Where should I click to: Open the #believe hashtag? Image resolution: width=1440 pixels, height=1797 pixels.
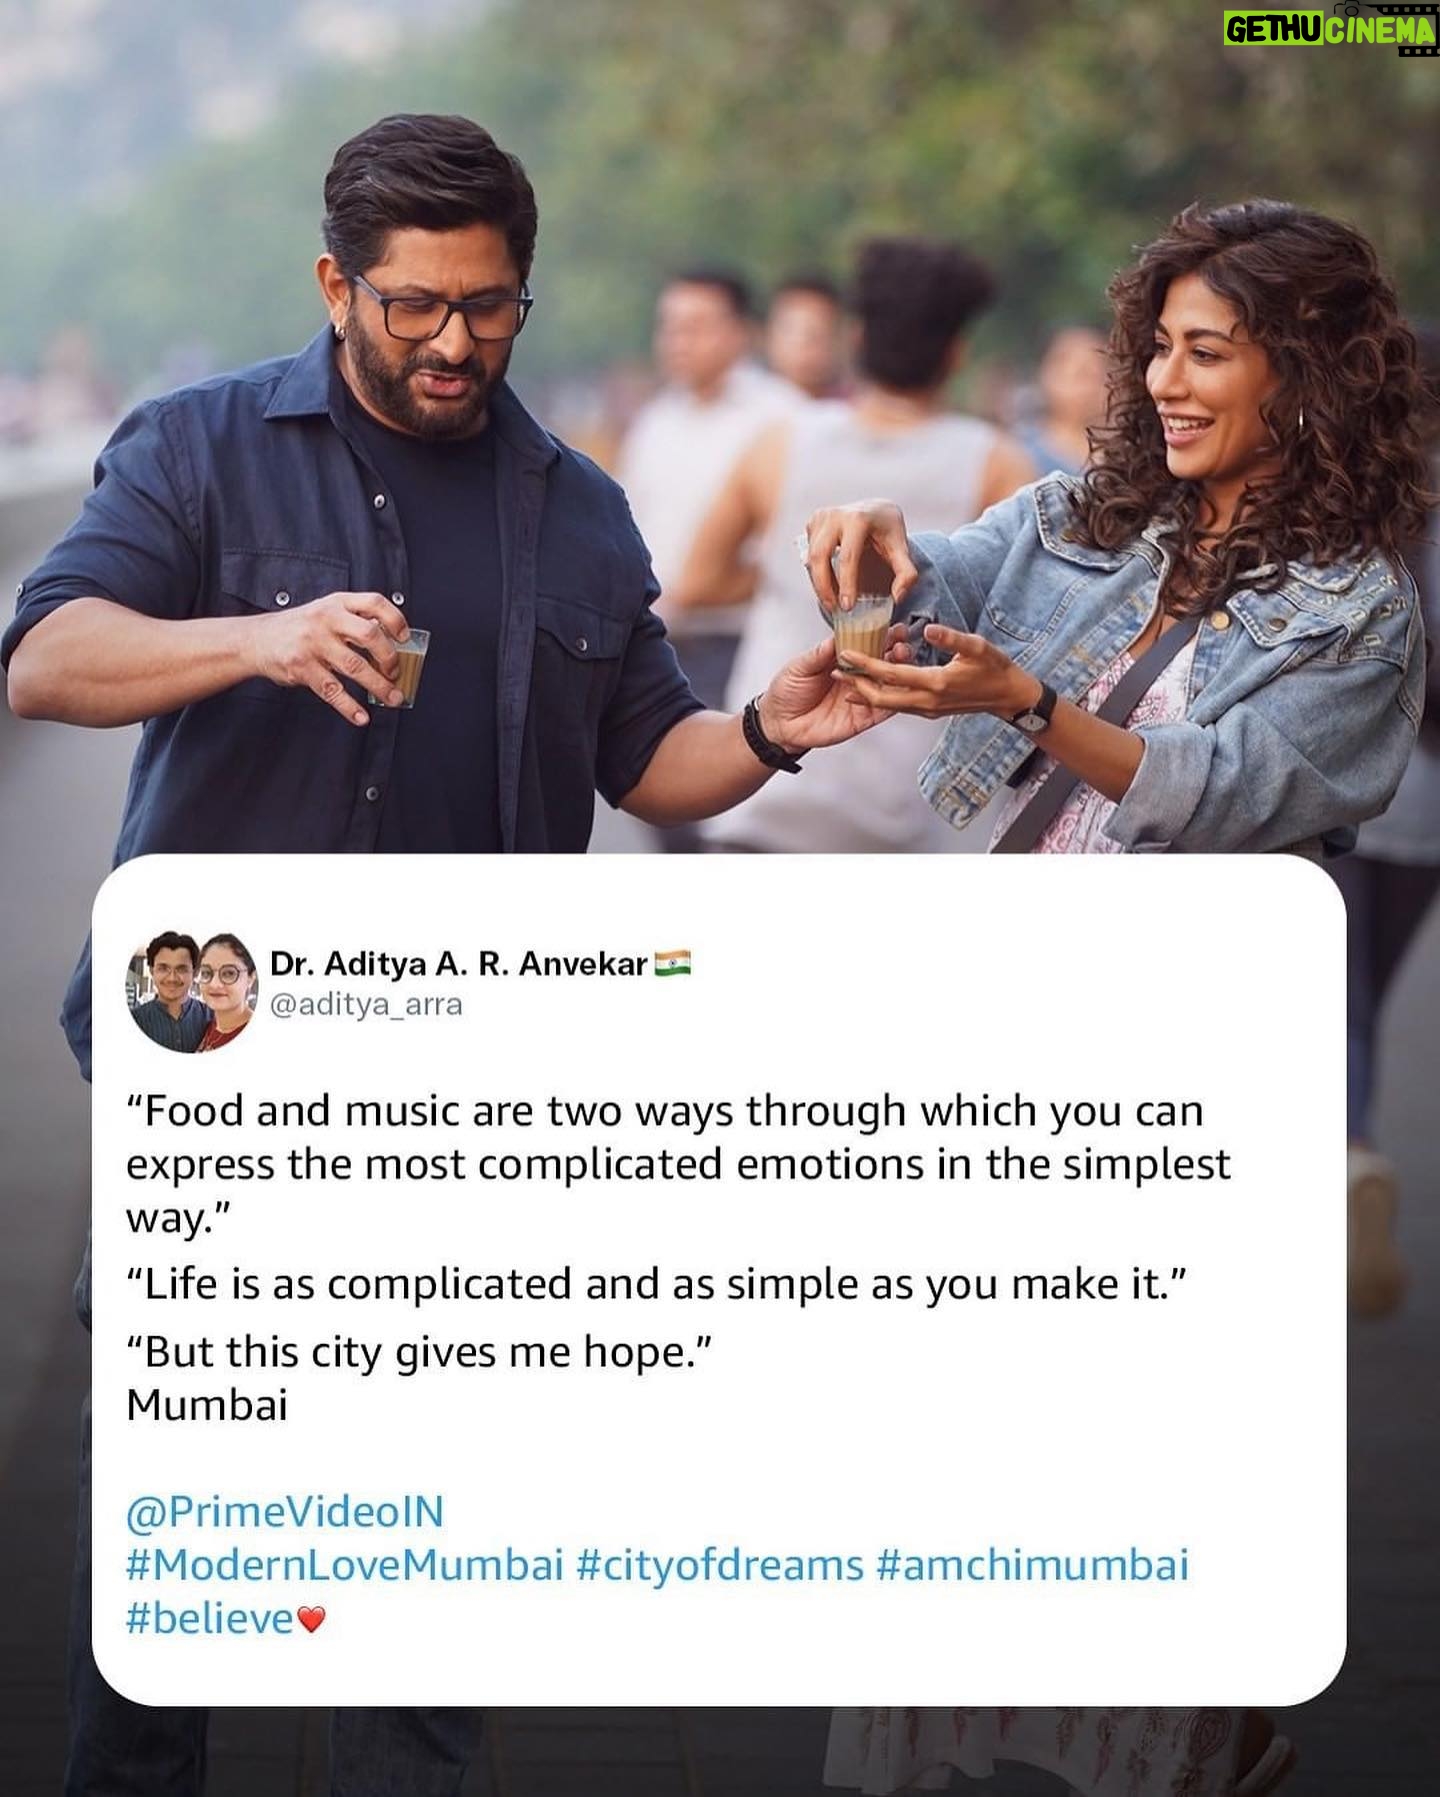coord(210,1619)
